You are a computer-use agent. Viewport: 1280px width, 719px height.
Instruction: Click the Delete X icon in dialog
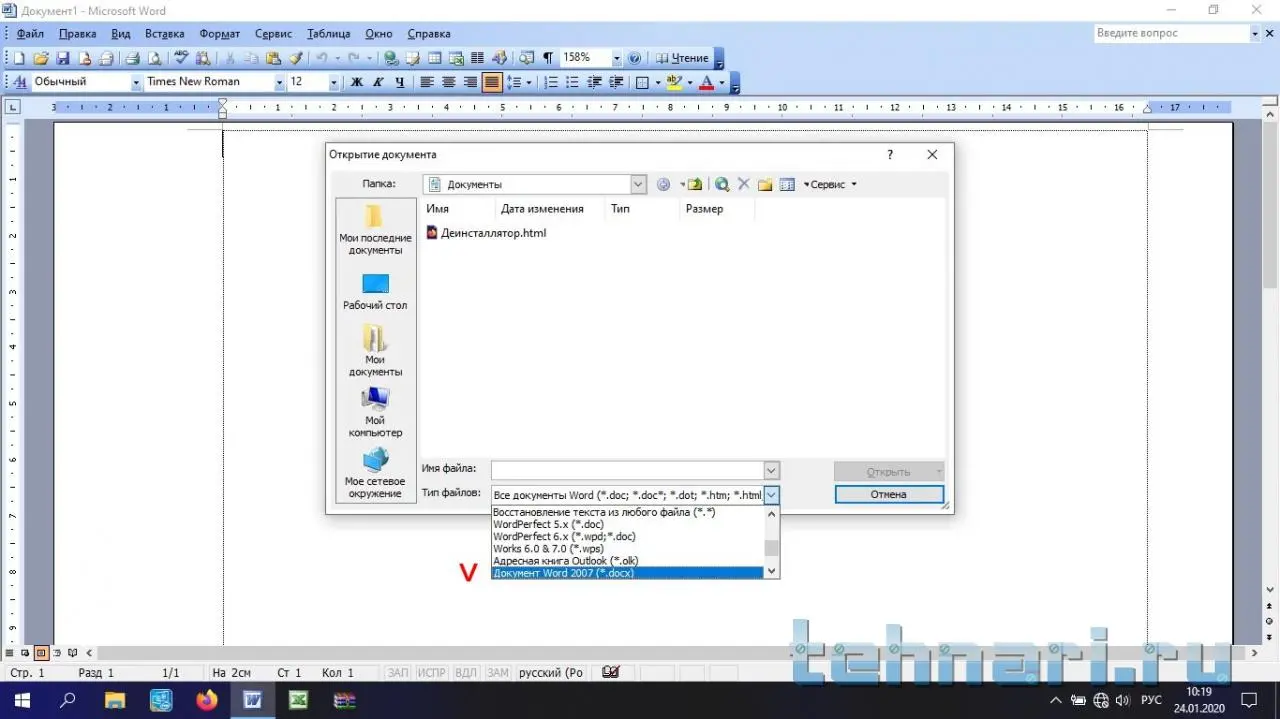[743, 184]
